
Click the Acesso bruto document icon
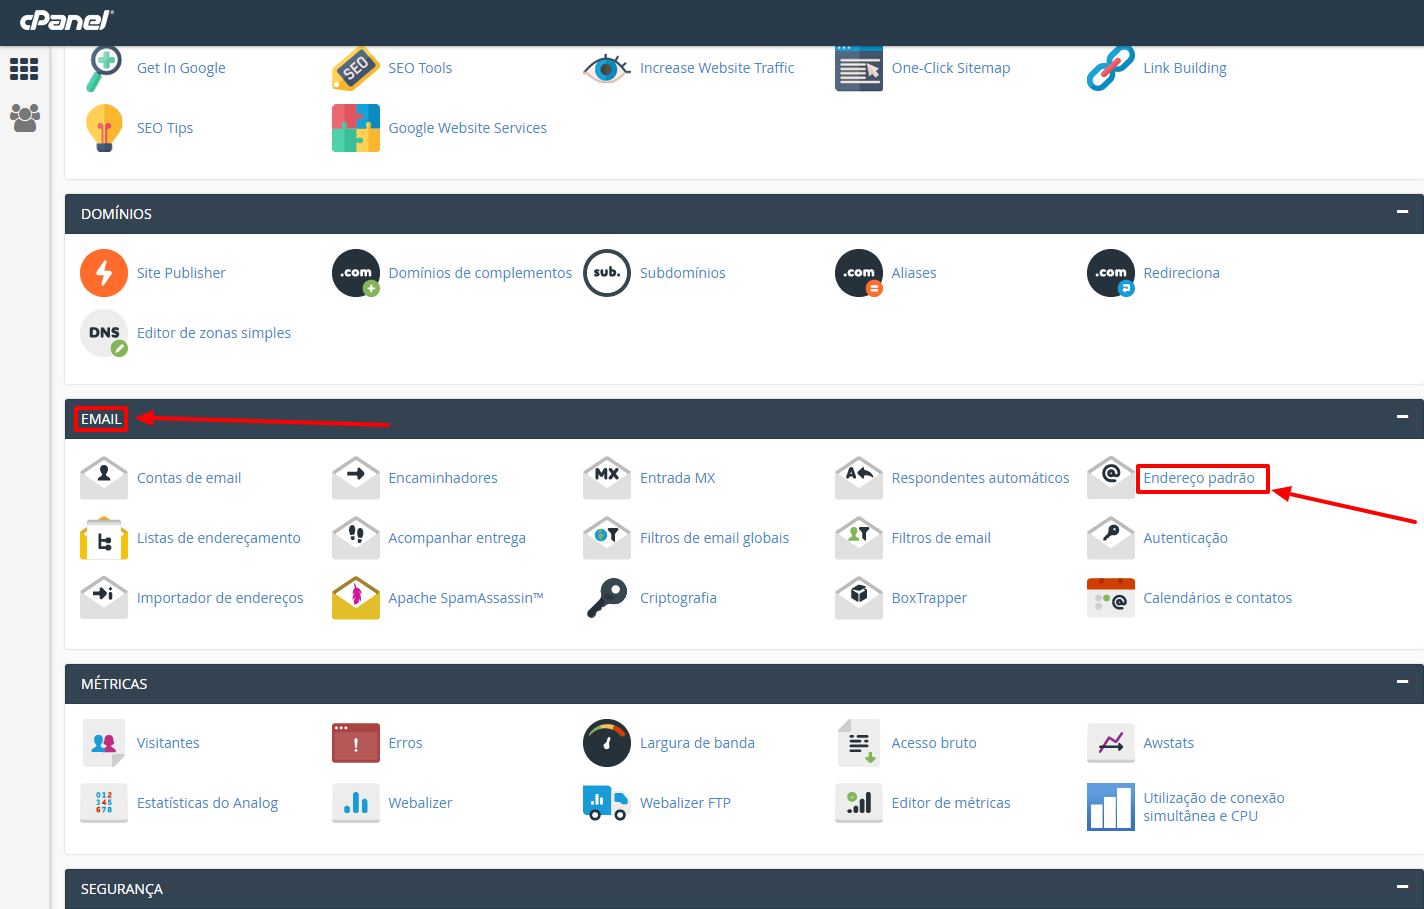click(x=859, y=743)
